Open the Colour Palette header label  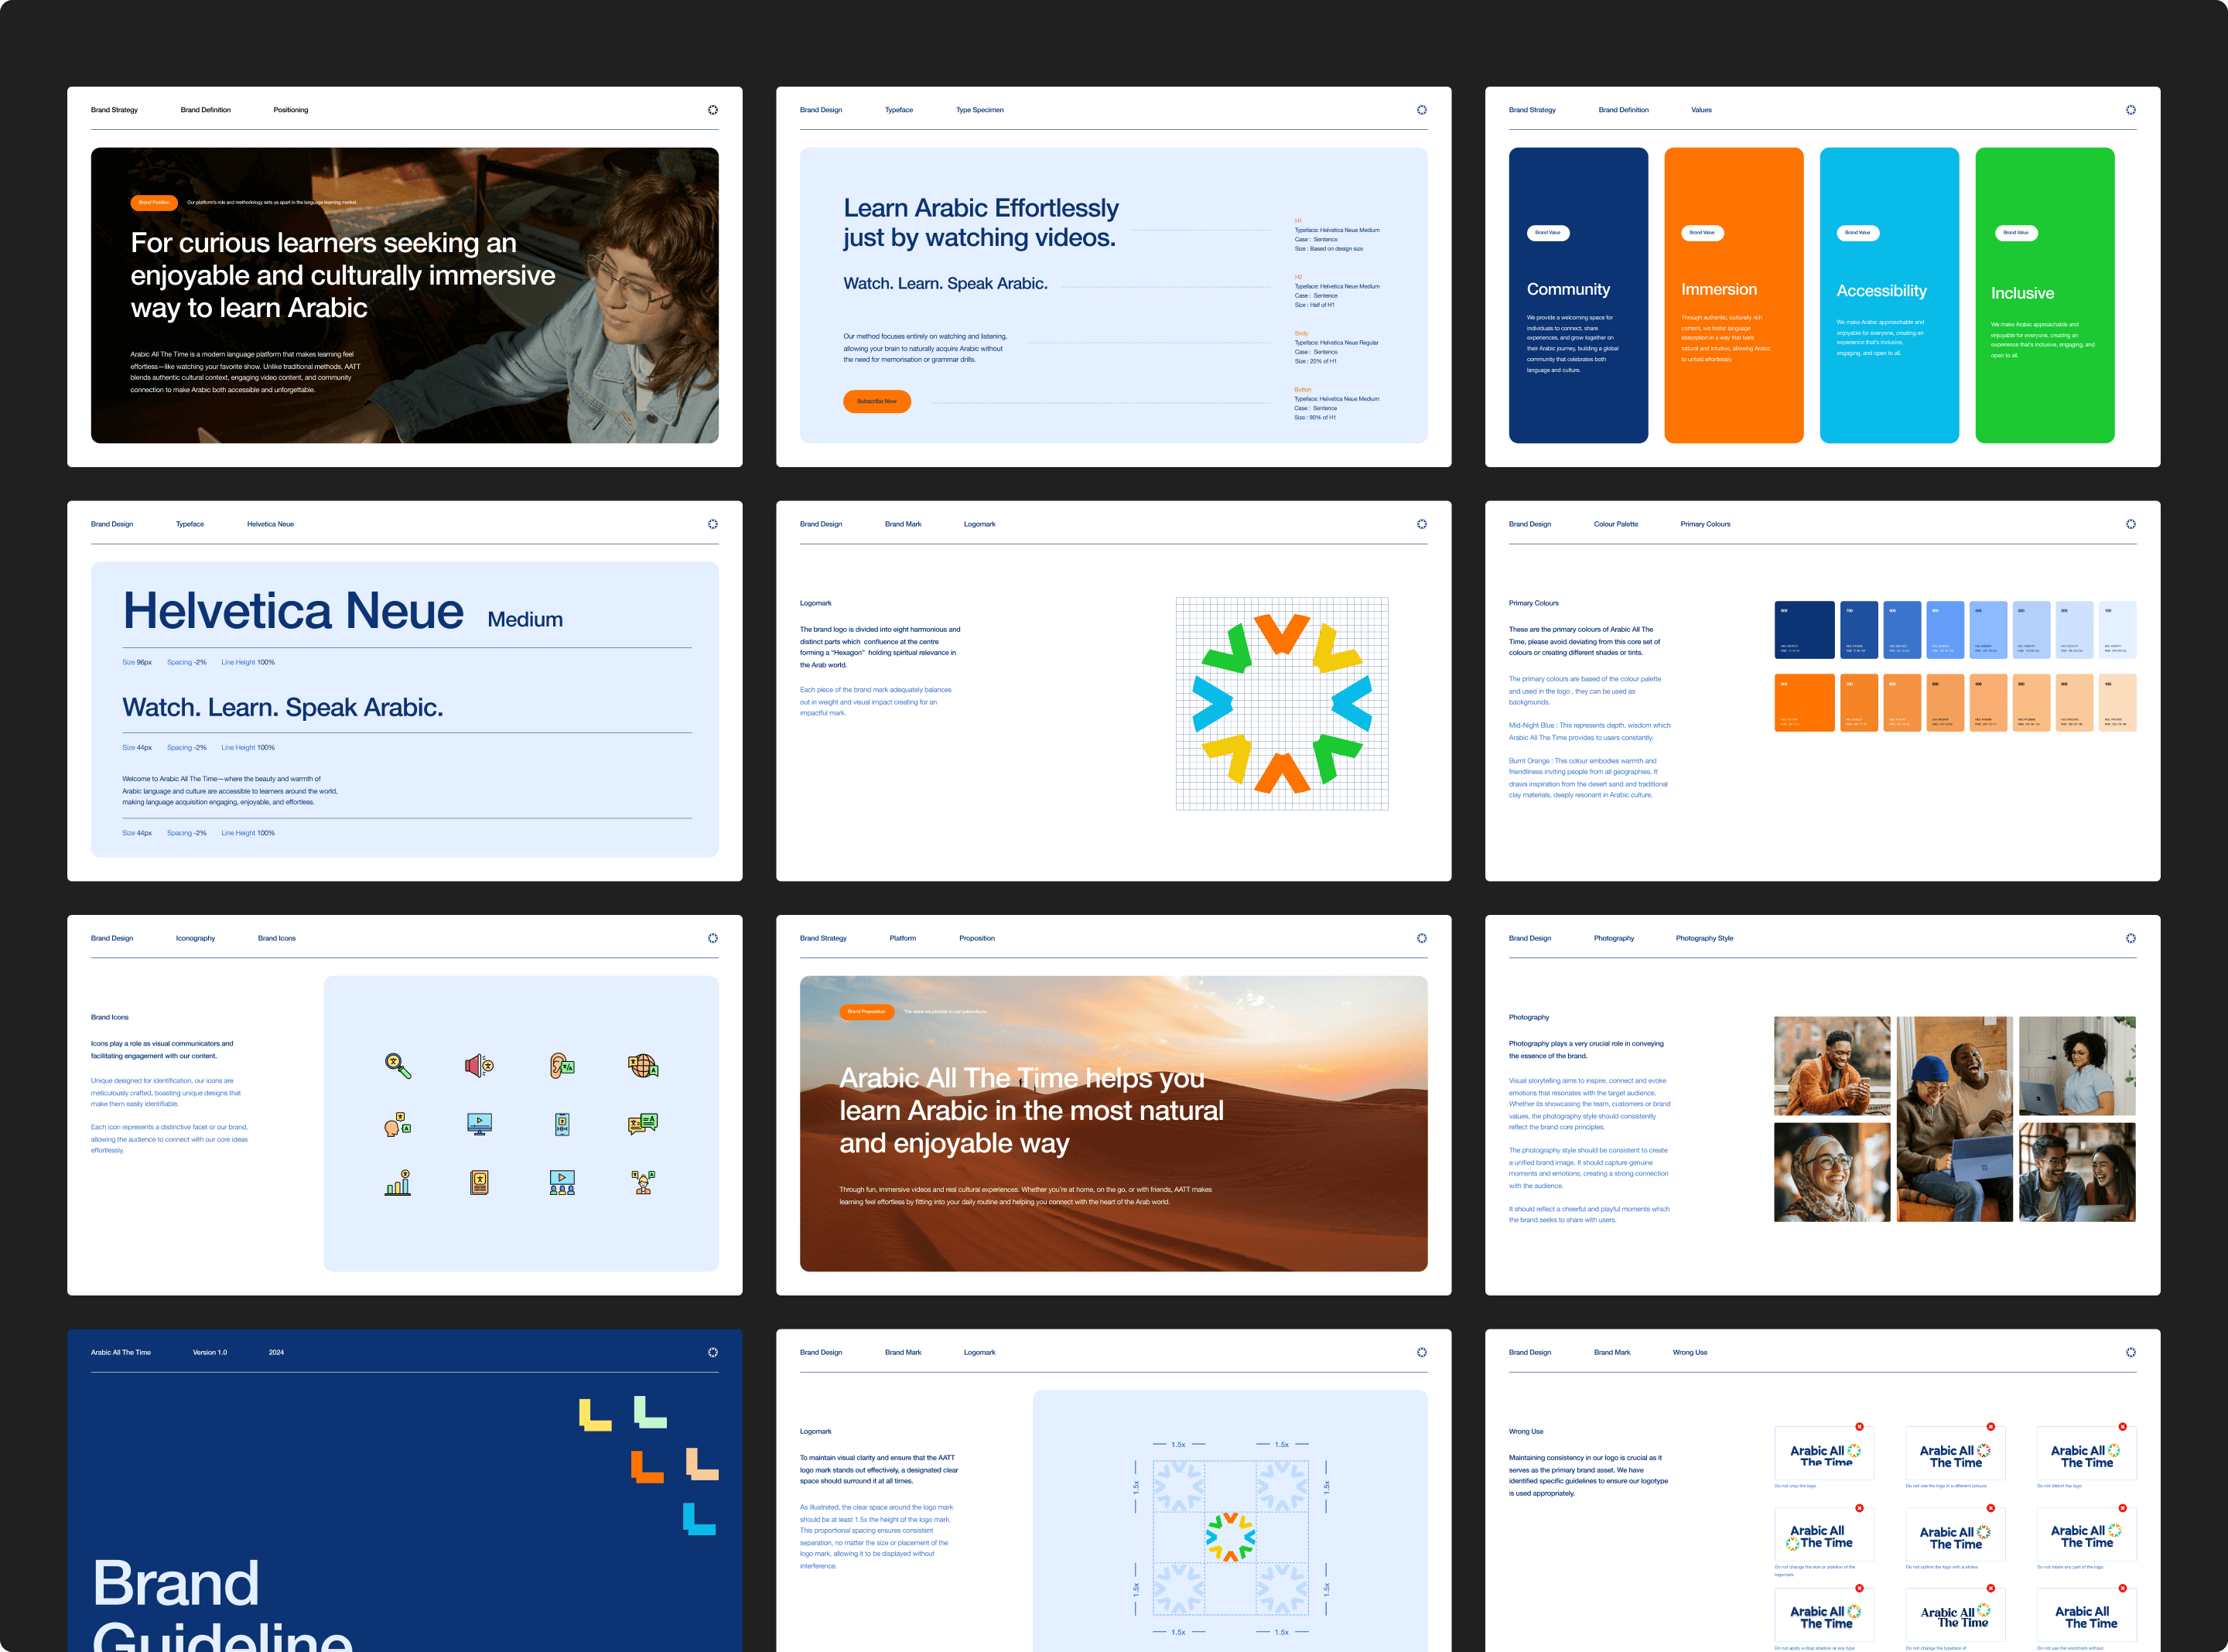(x=1616, y=524)
